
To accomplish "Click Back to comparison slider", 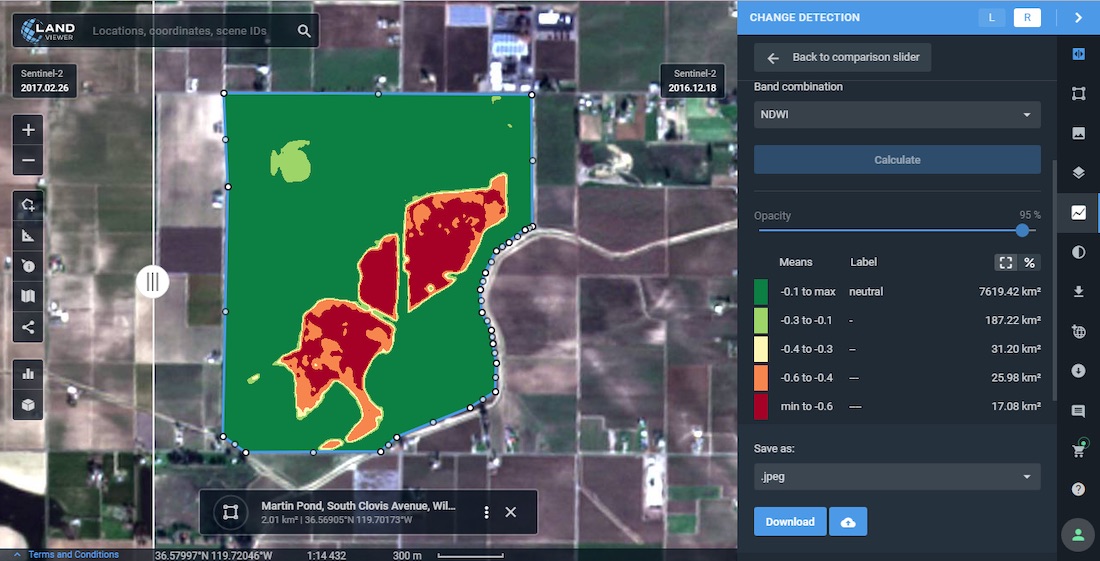I will [x=843, y=58].
